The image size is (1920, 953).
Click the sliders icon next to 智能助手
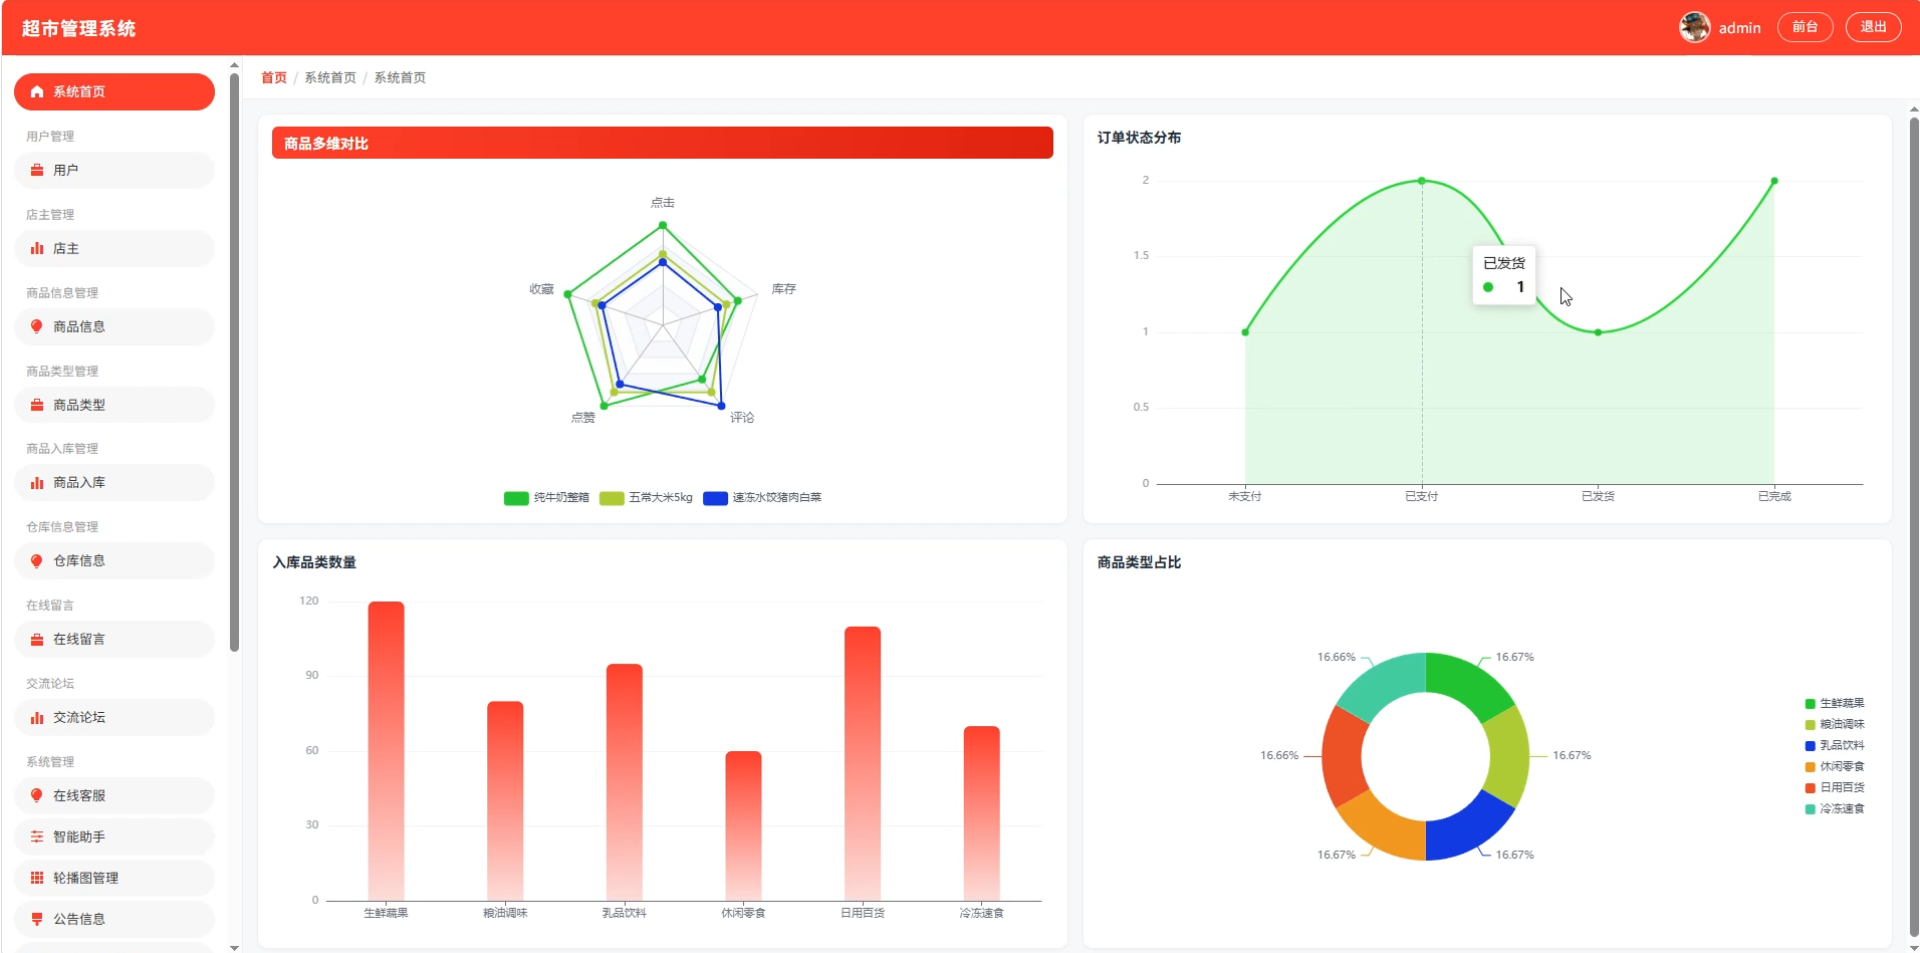click(37, 837)
